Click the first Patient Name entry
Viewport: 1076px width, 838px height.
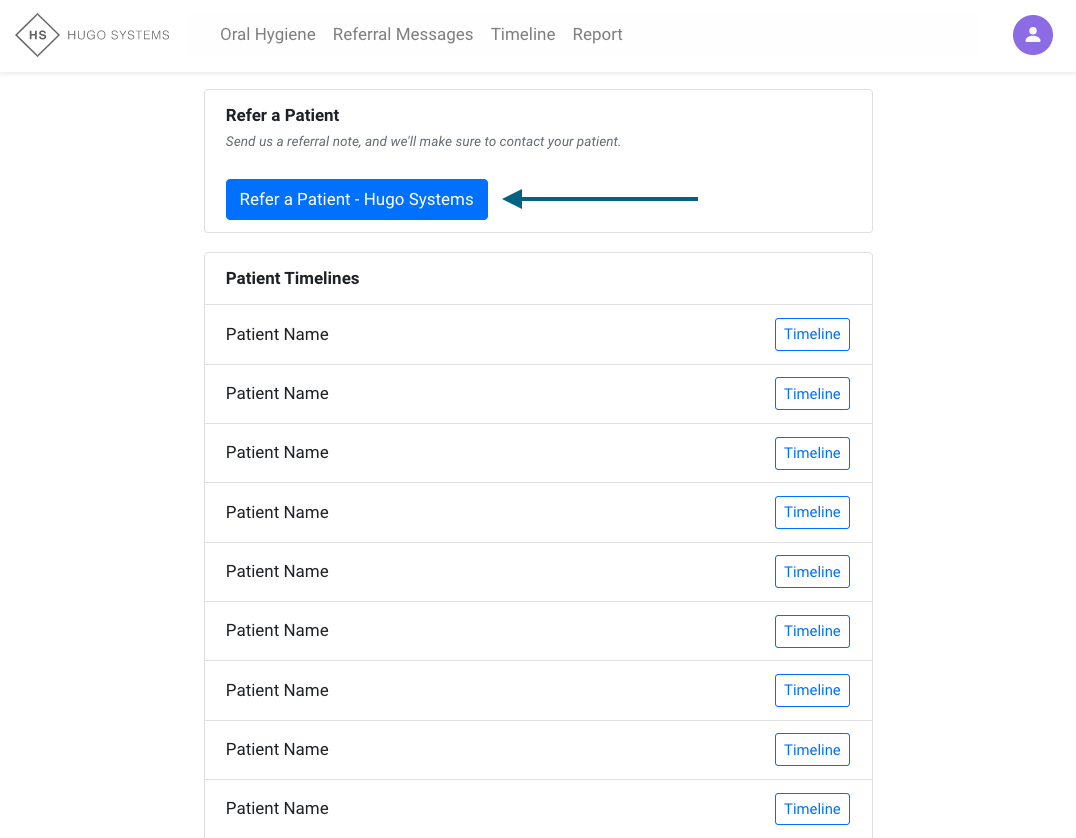(x=277, y=335)
